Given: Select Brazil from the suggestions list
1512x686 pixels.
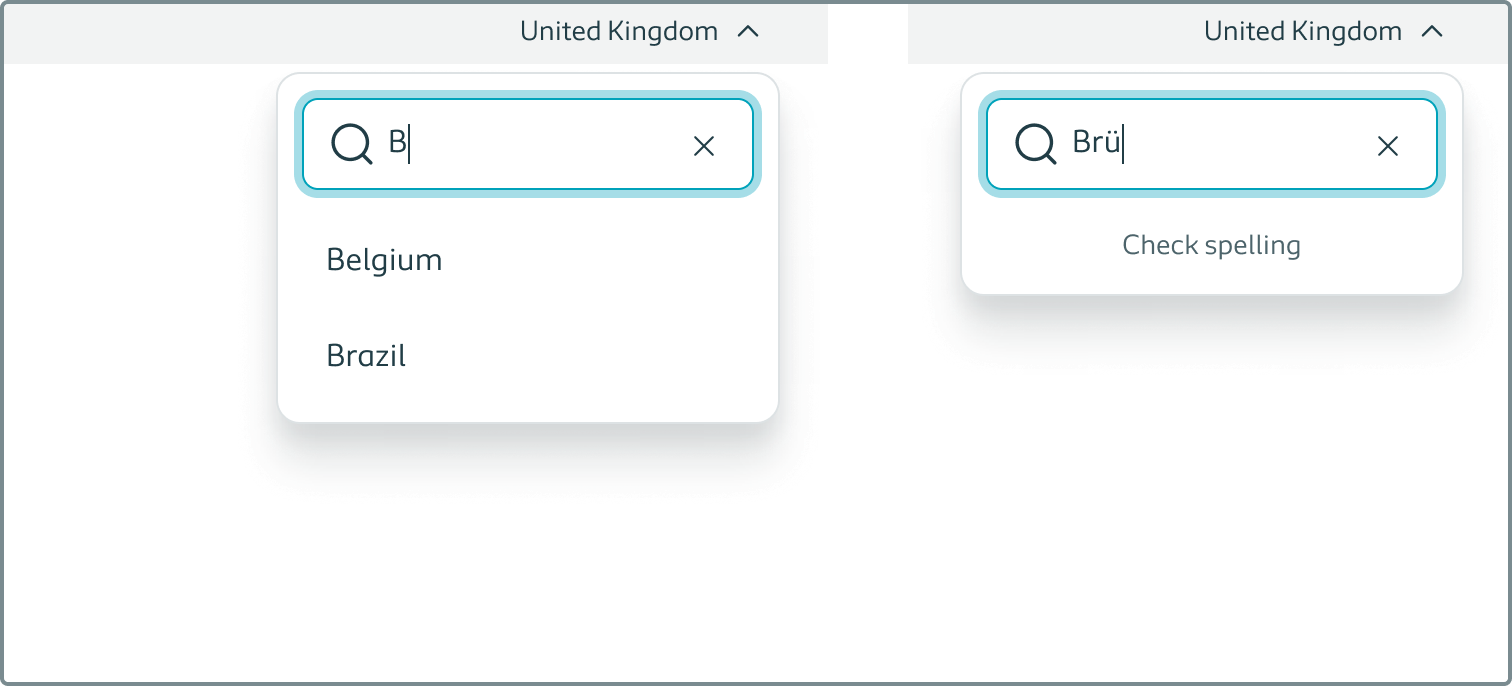Looking at the screenshot, I should (365, 355).
